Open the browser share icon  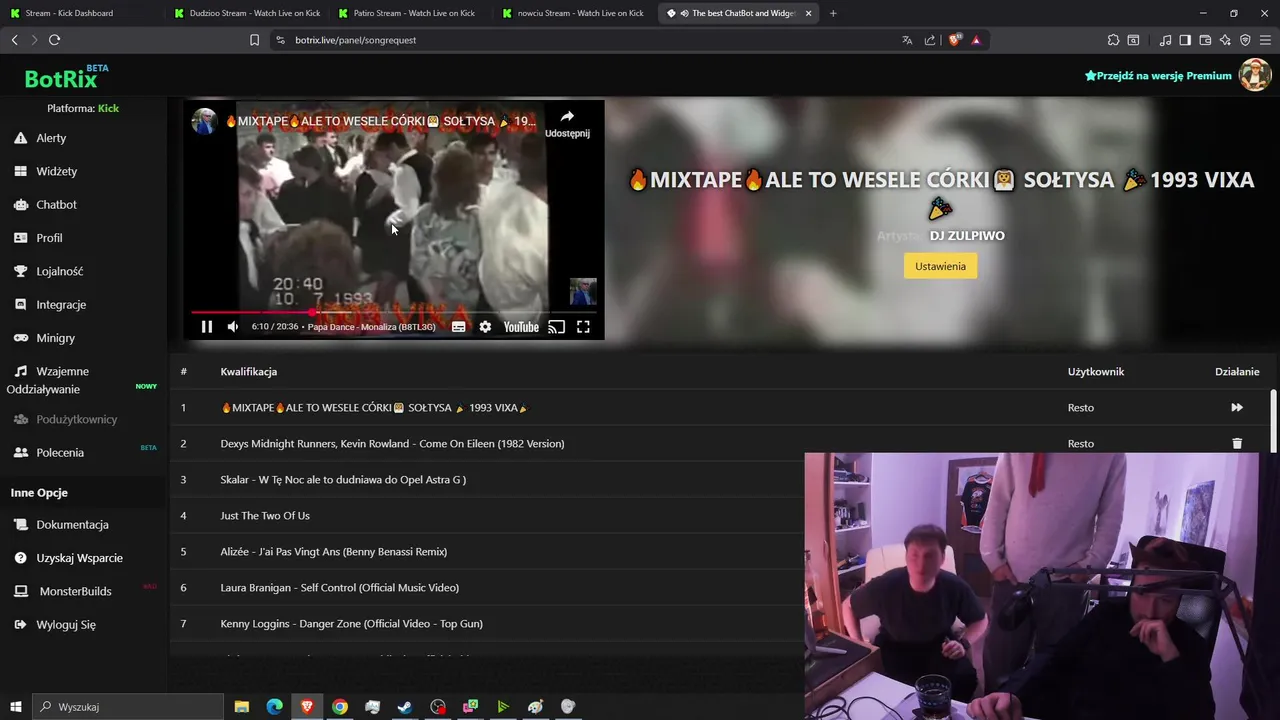(x=930, y=40)
